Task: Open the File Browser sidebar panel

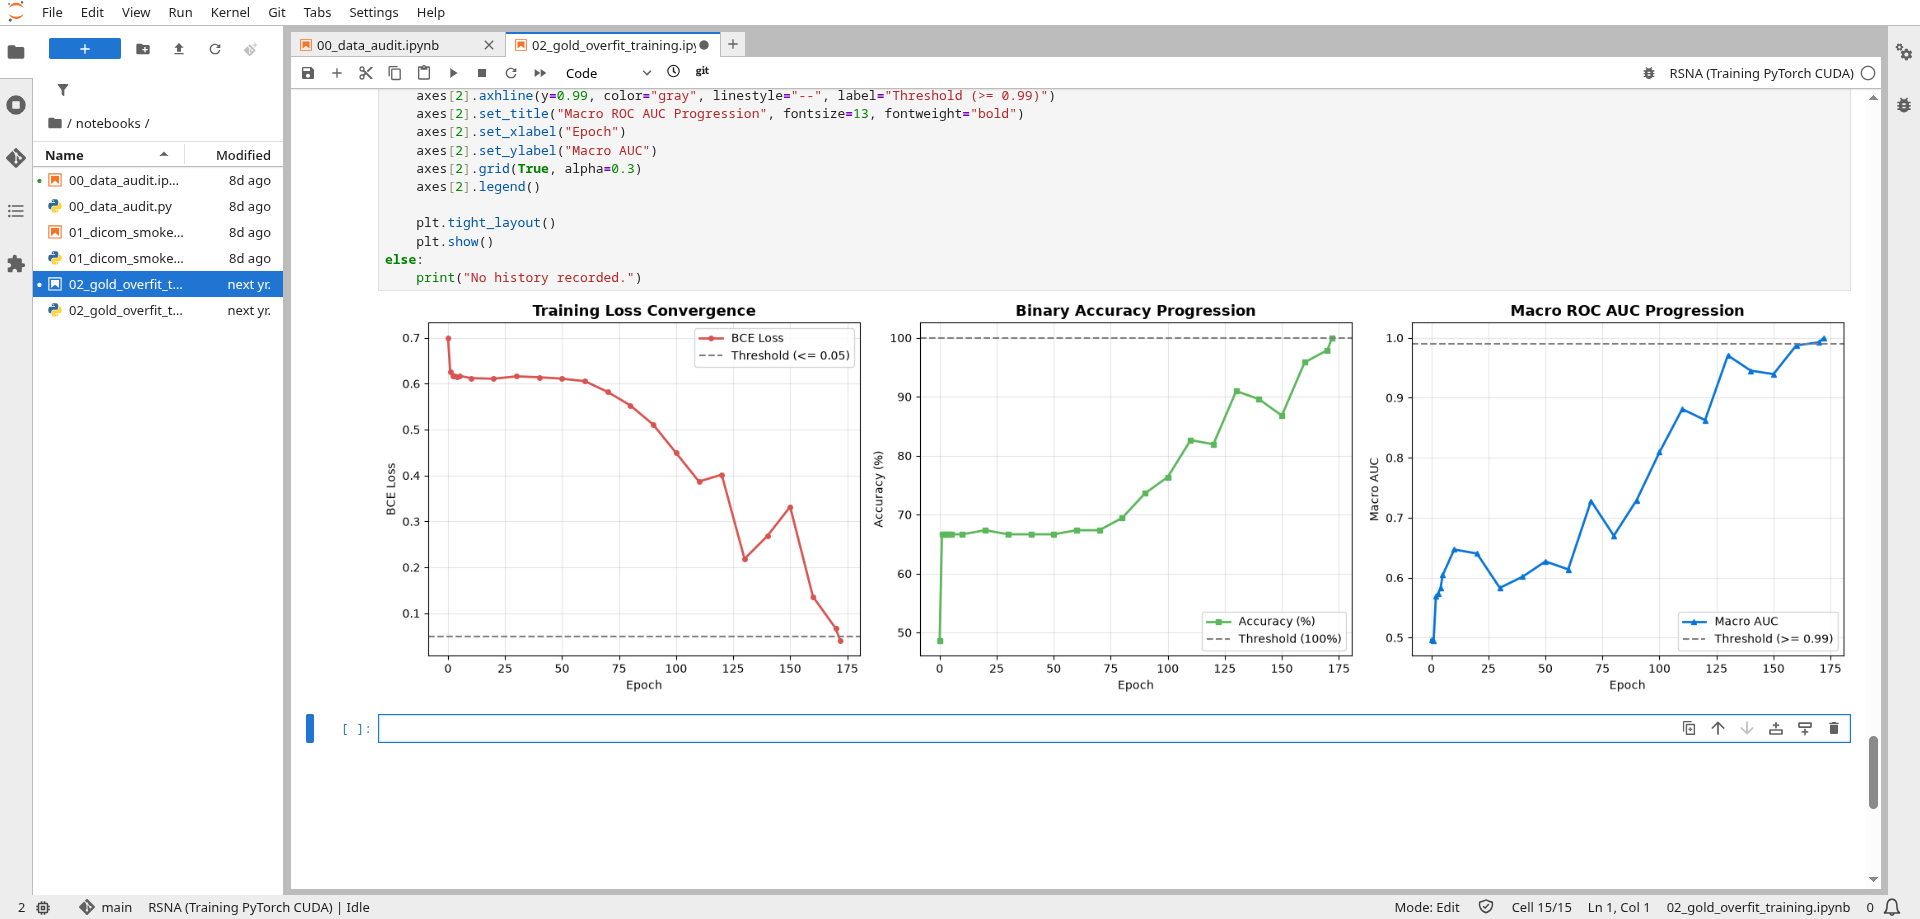Action: pos(16,52)
